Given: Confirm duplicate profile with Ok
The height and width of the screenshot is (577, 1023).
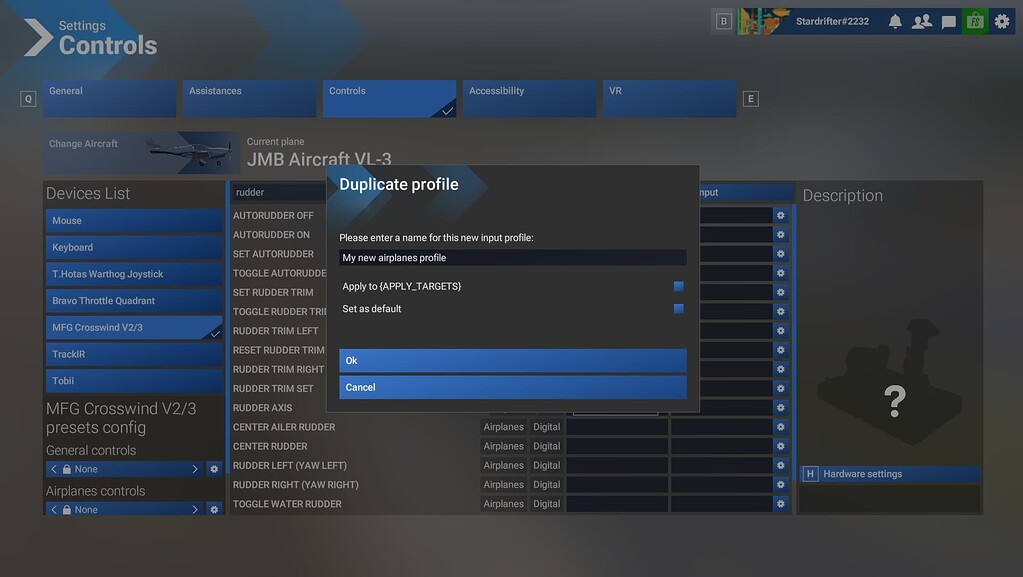Looking at the screenshot, I should pyautogui.click(x=512, y=360).
